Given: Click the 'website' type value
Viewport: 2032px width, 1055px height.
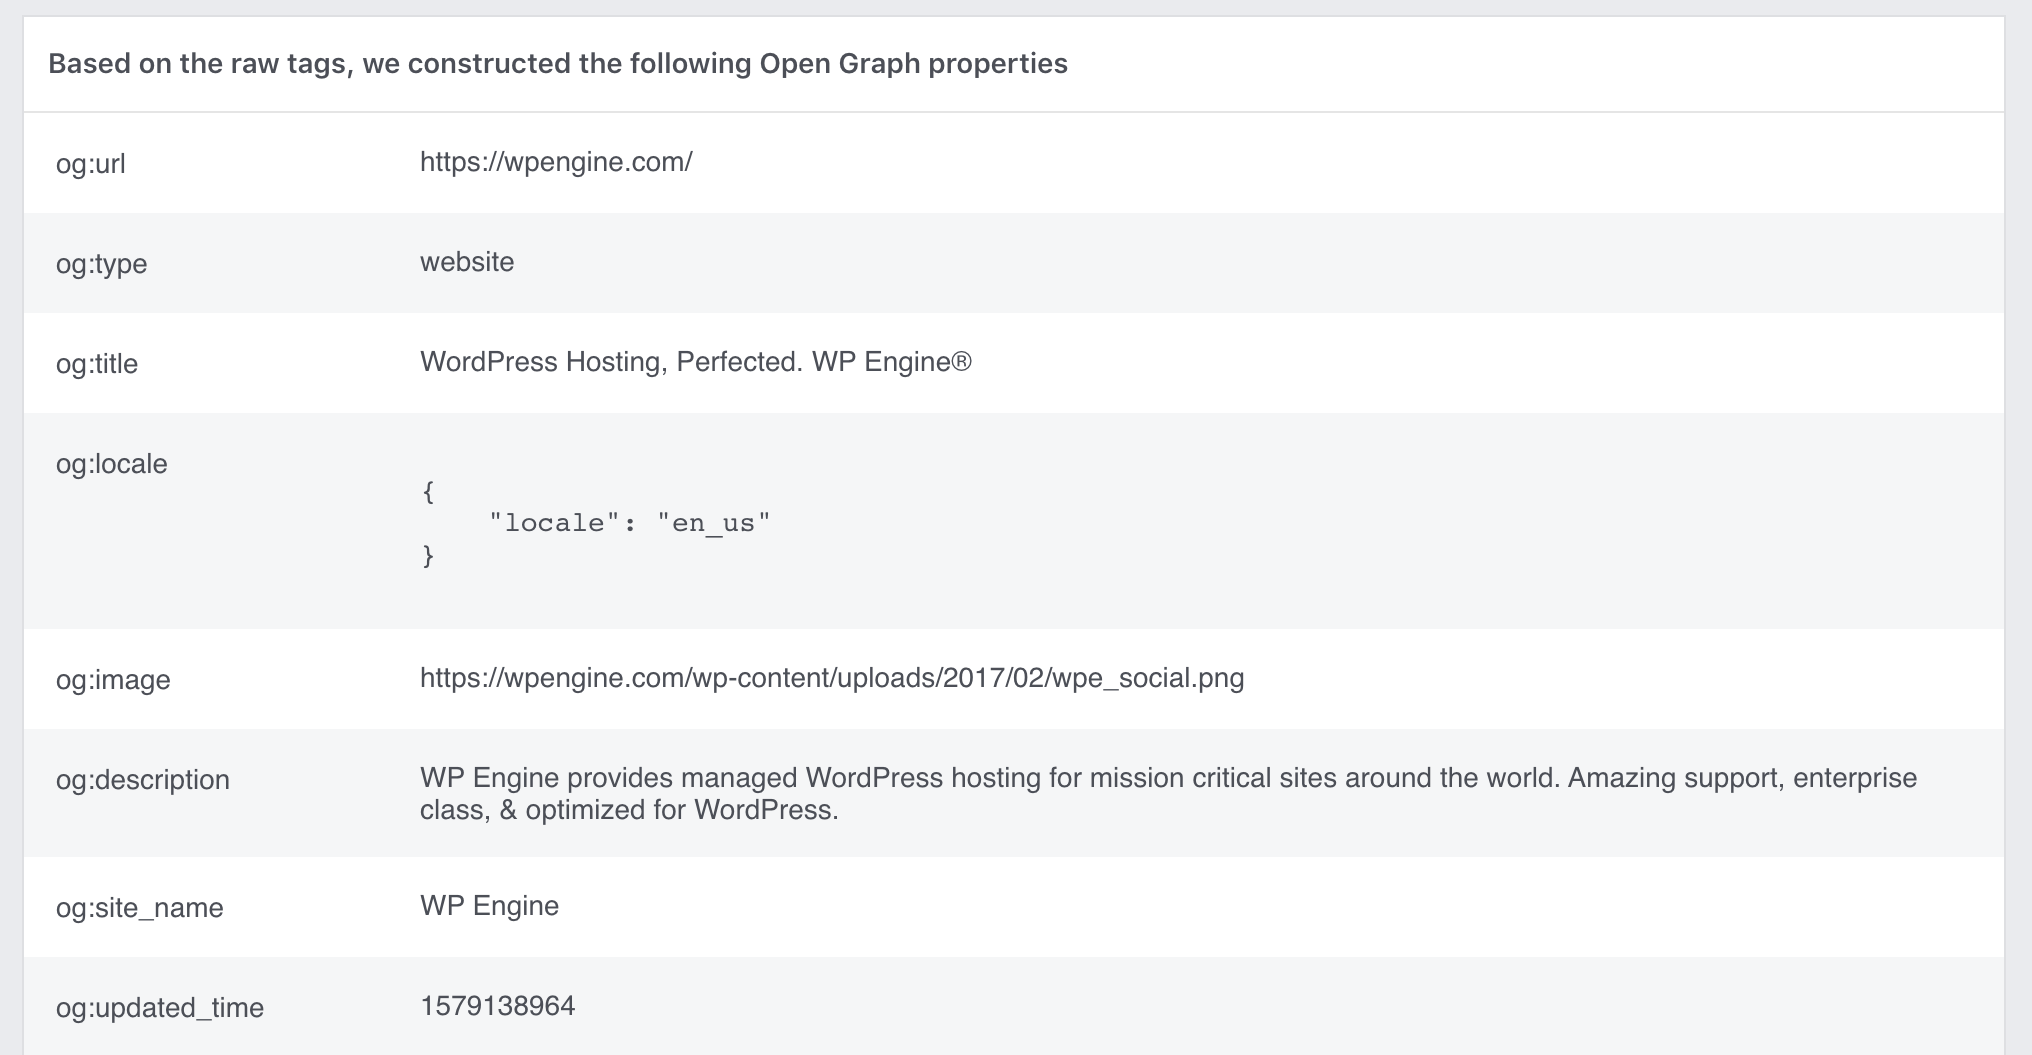Looking at the screenshot, I should pyautogui.click(x=466, y=262).
